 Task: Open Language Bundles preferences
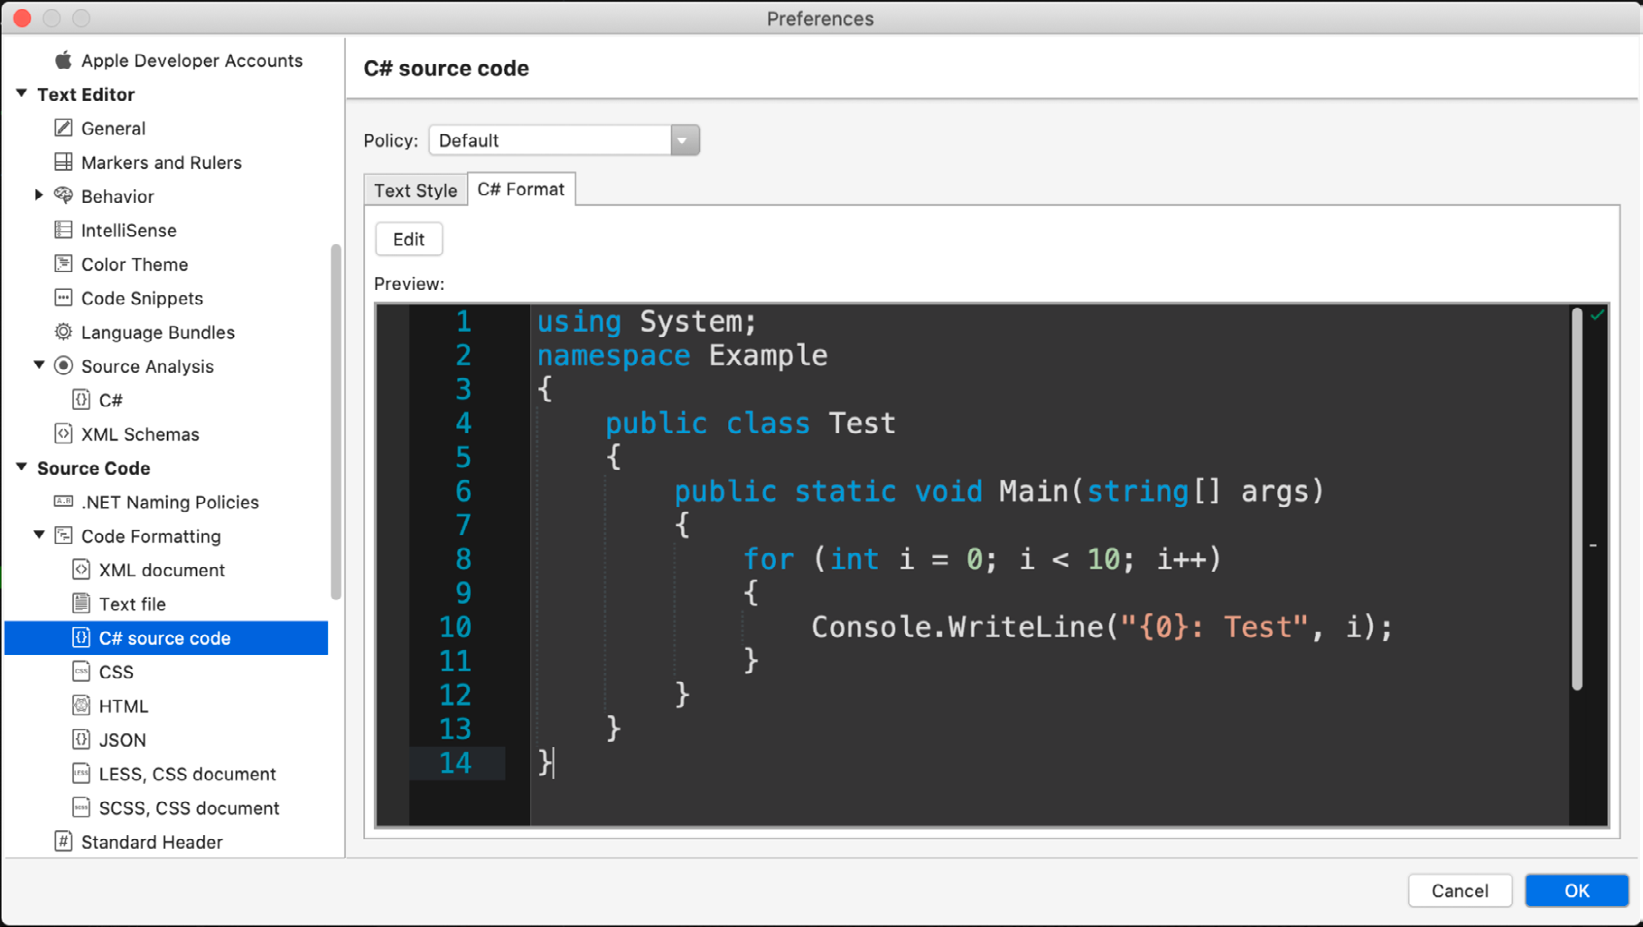[x=158, y=332]
